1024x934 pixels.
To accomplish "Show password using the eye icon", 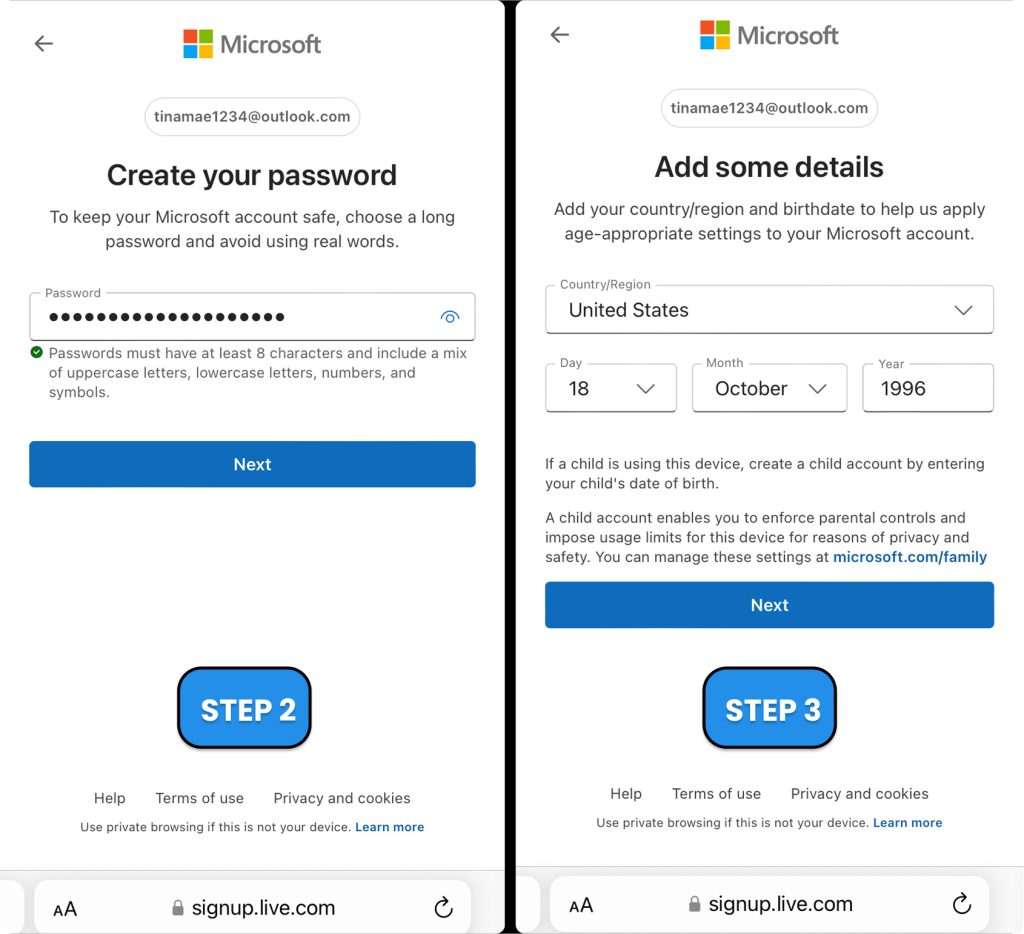I will tap(449, 317).
